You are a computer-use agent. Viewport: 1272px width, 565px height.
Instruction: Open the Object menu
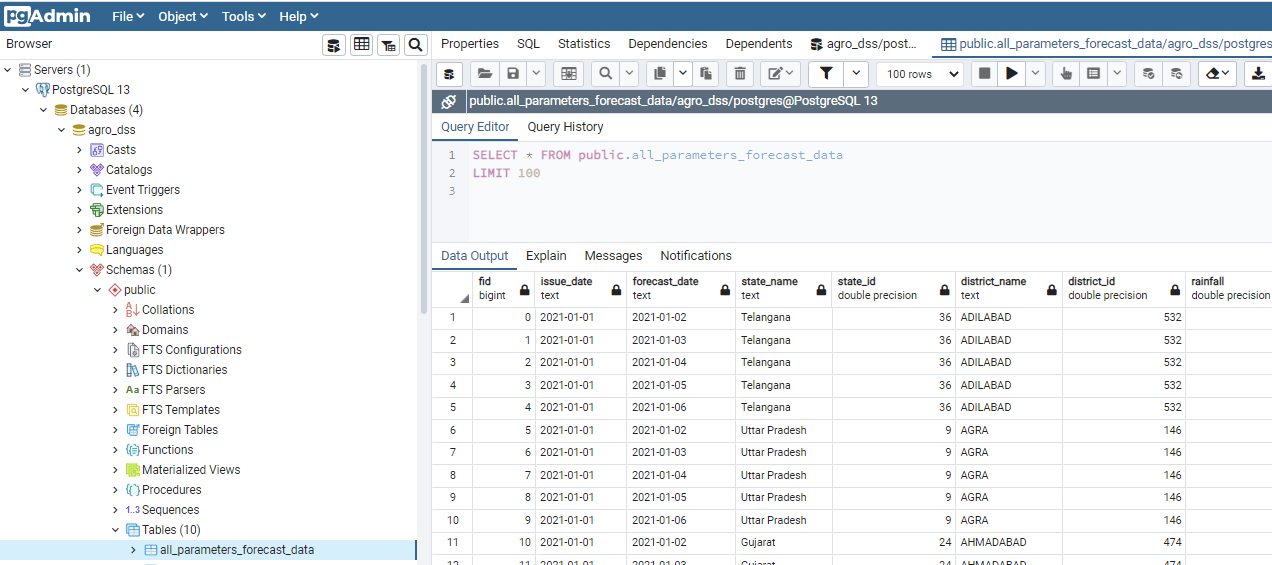coord(183,16)
